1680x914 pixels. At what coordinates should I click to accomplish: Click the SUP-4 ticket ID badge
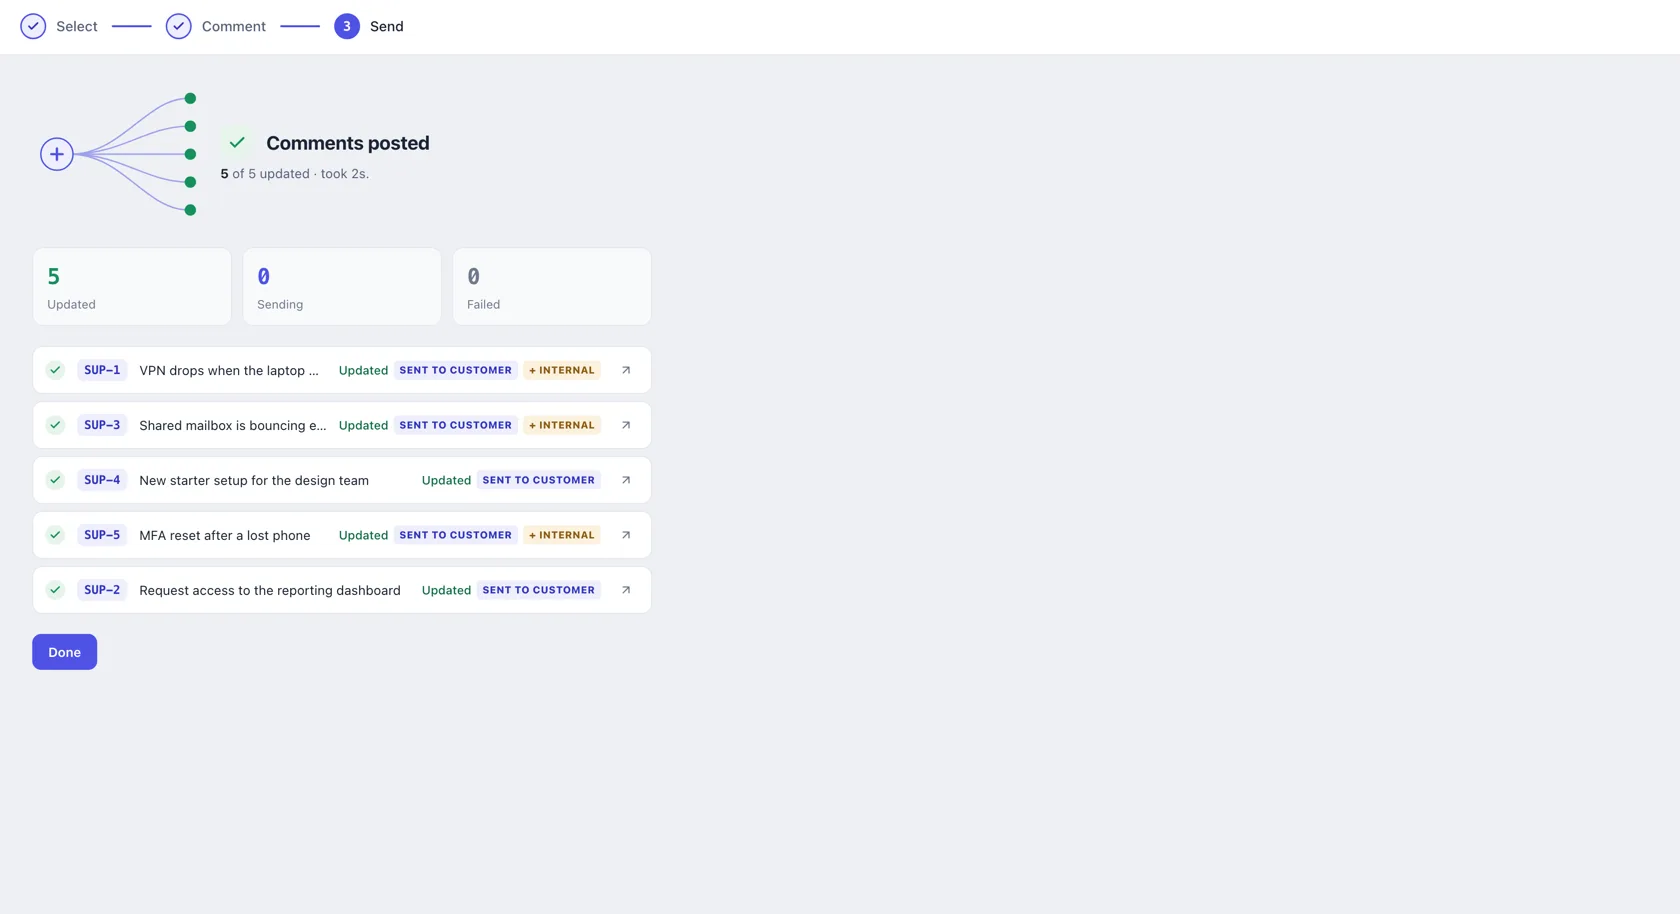point(102,480)
